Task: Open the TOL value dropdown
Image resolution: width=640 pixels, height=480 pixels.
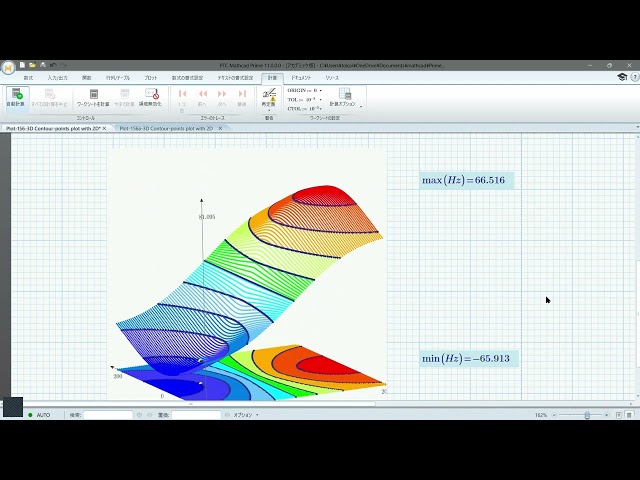Action: point(321,100)
